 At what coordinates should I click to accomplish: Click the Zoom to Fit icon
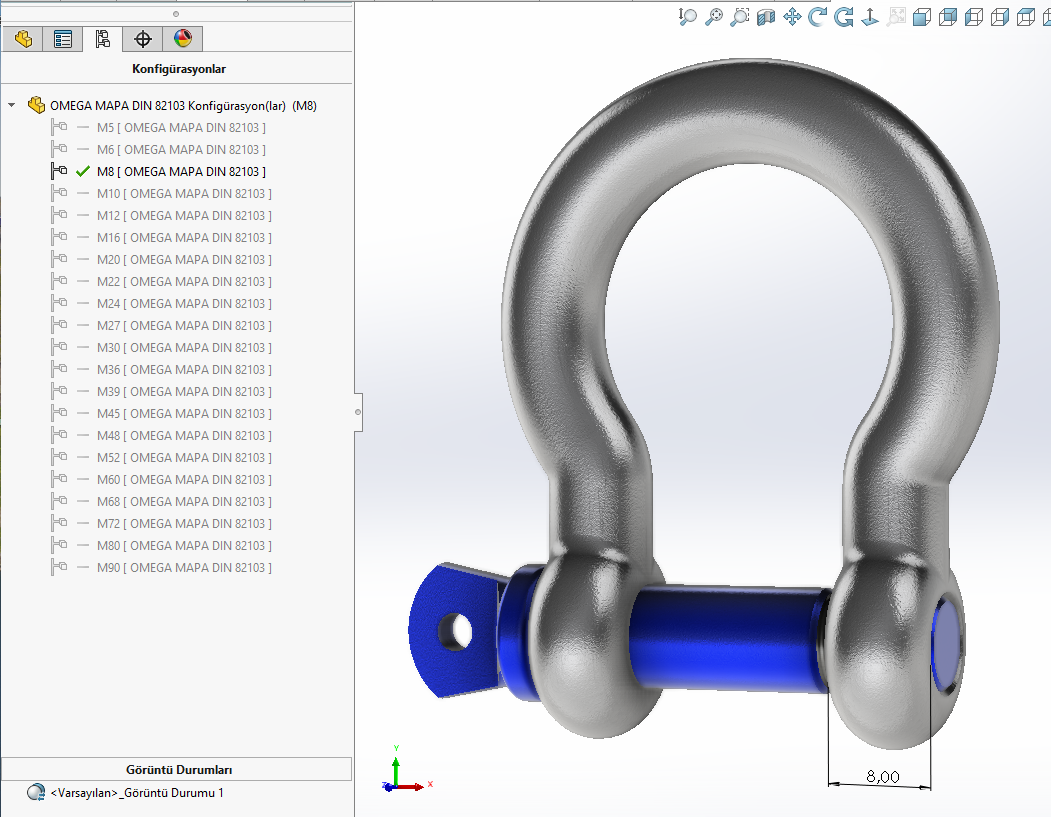(714, 17)
